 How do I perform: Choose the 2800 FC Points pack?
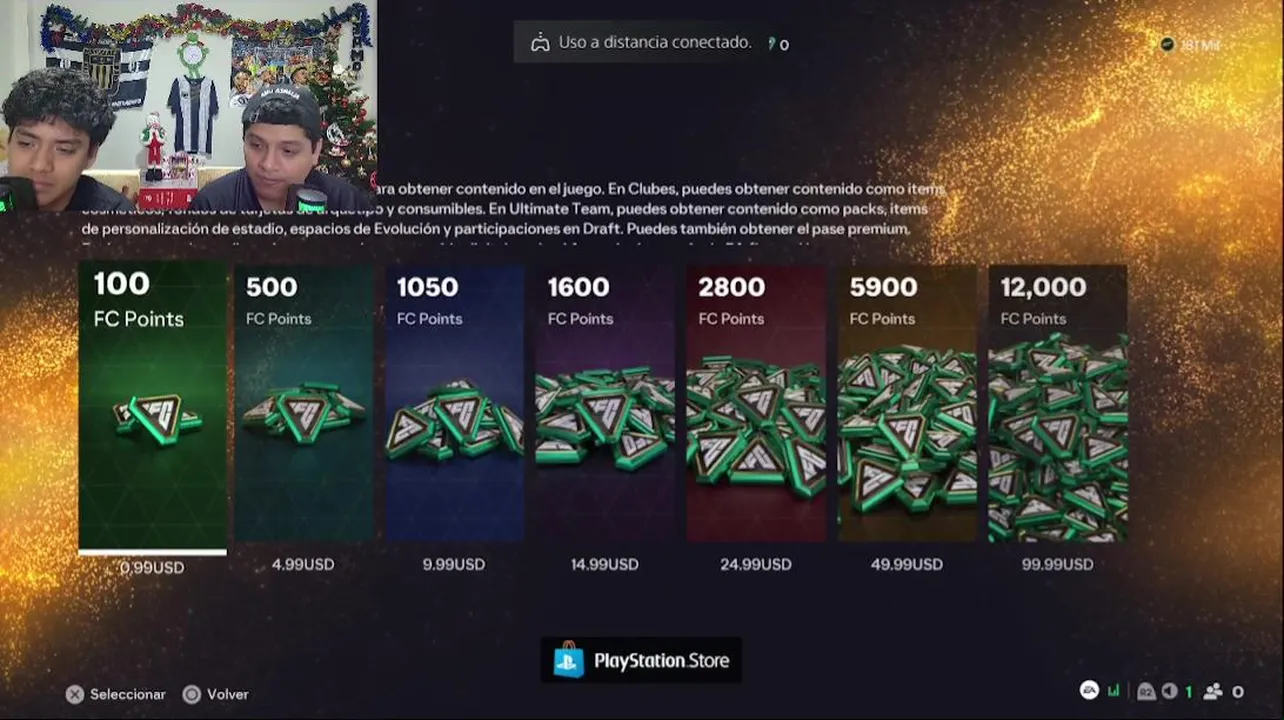pos(756,403)
